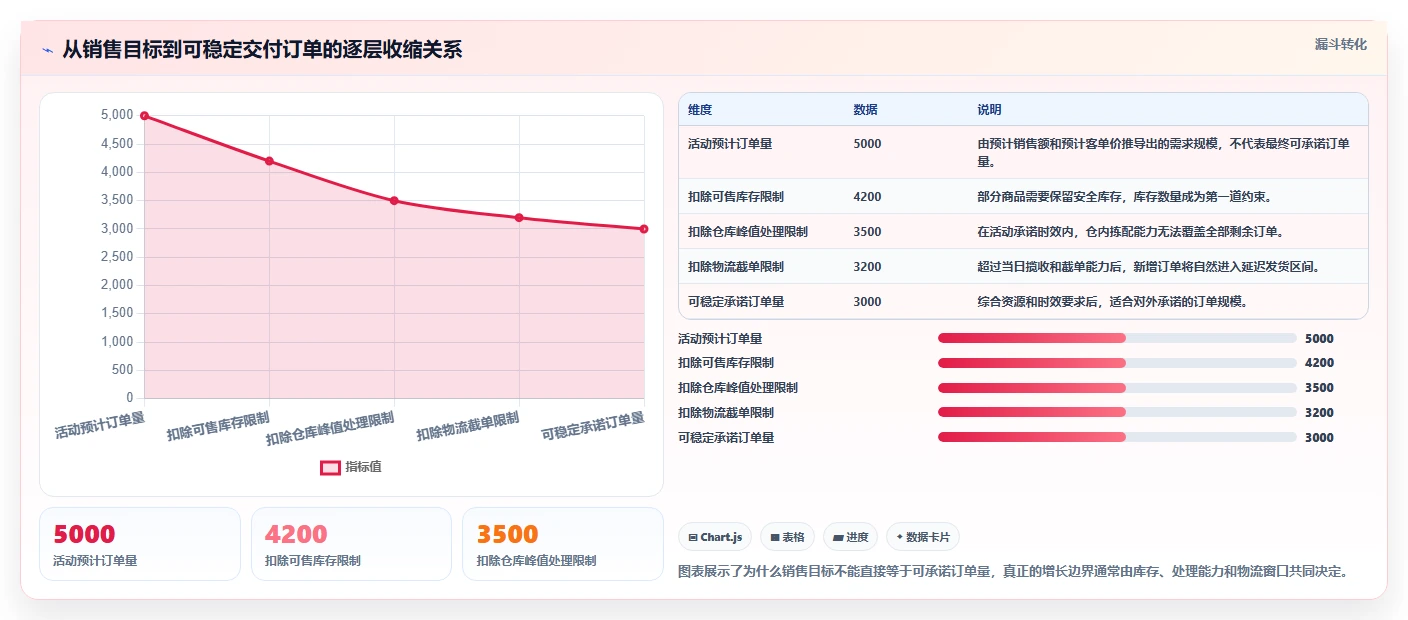This screenshot has width=1408, height=620.
Task: Click table cell 扣除物流截单限制
Action: tap(736, 267)
